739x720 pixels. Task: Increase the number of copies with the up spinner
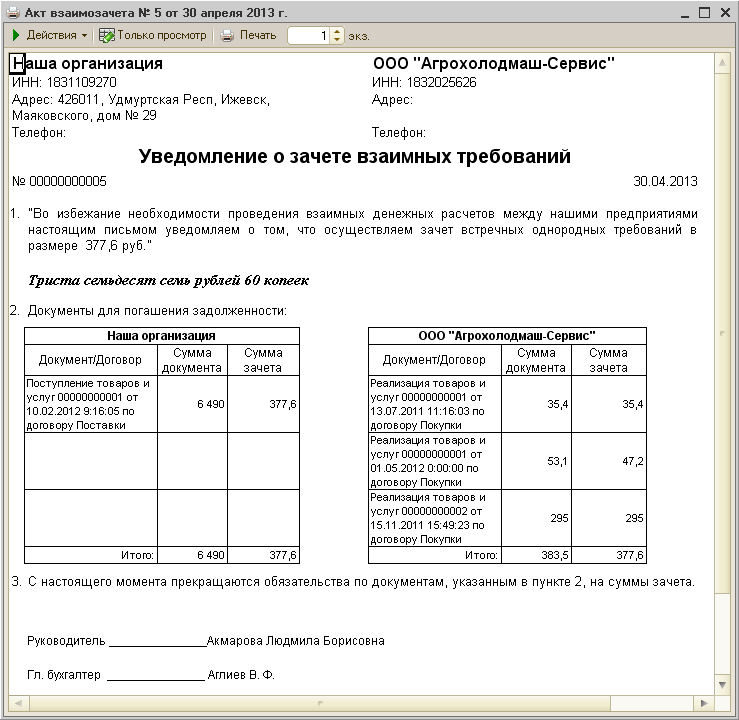337,32
